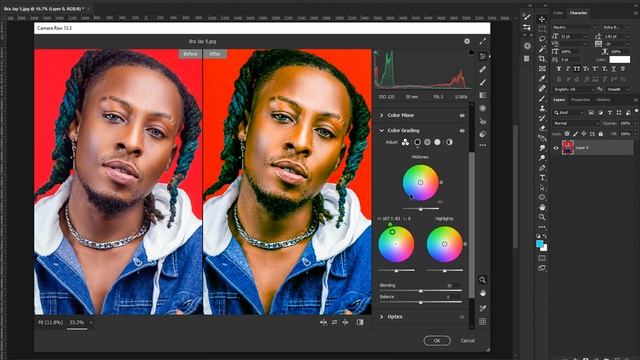Click Fit (11.8%) zoom option

51,322
